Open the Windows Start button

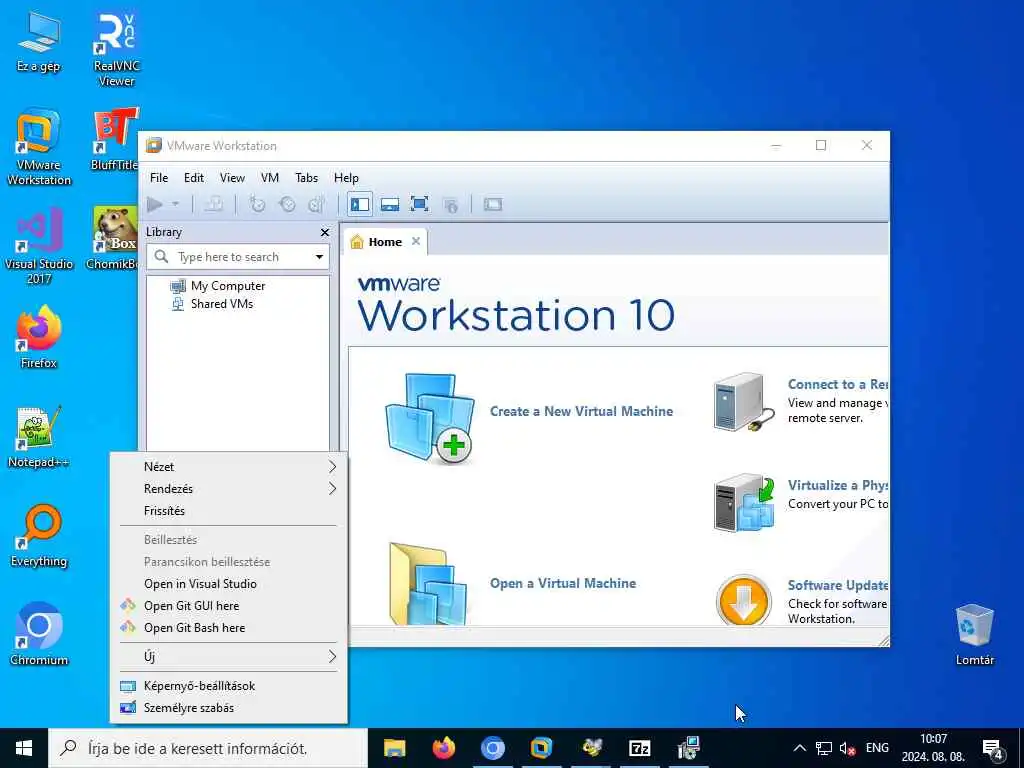click(x=24, y=748)
